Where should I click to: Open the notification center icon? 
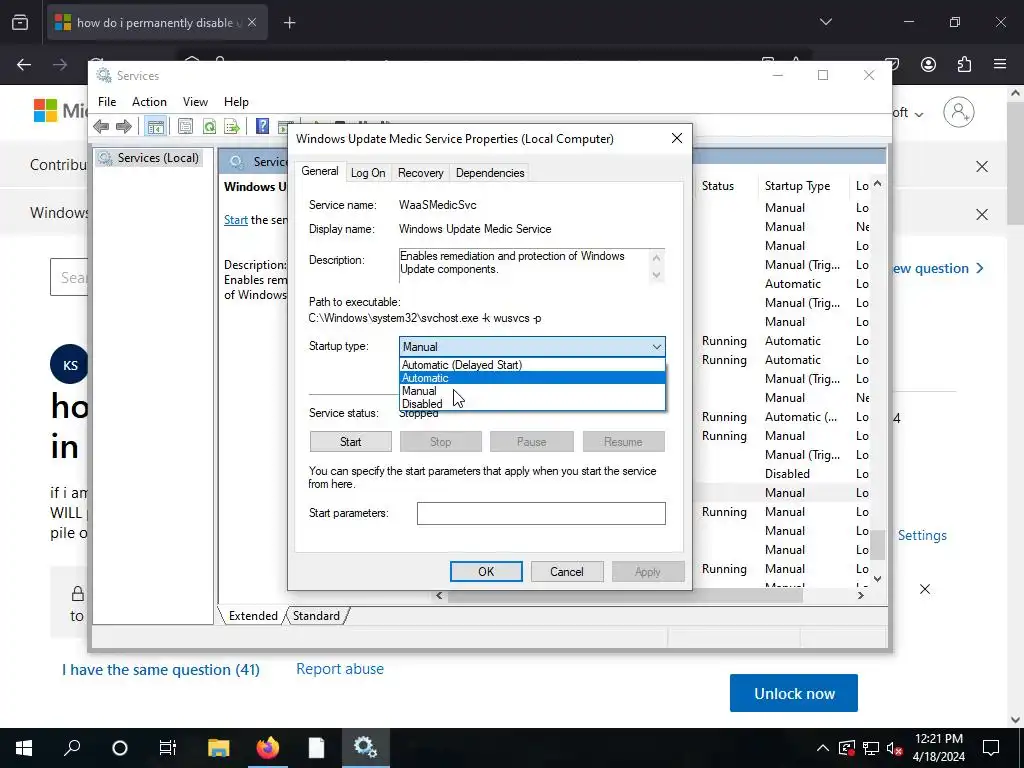991,748
